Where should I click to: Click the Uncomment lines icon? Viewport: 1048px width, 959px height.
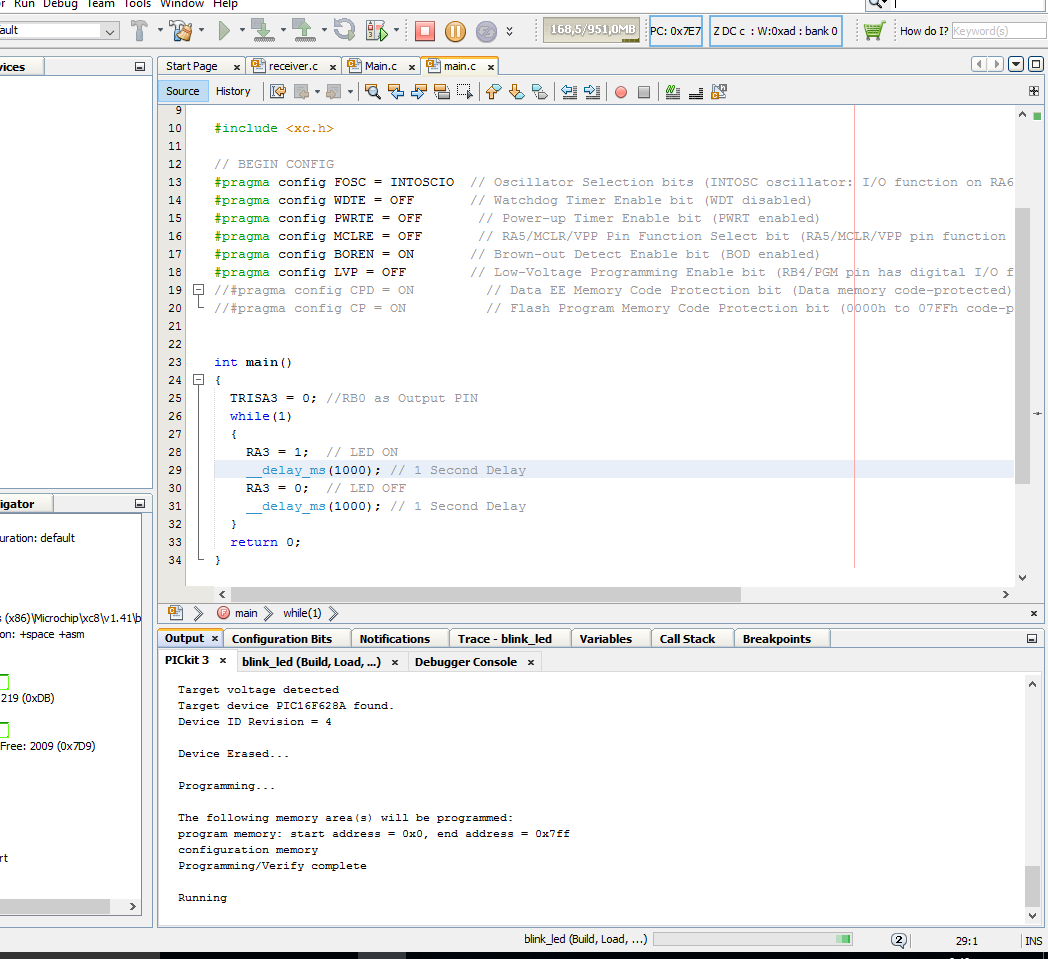[696, 92]
